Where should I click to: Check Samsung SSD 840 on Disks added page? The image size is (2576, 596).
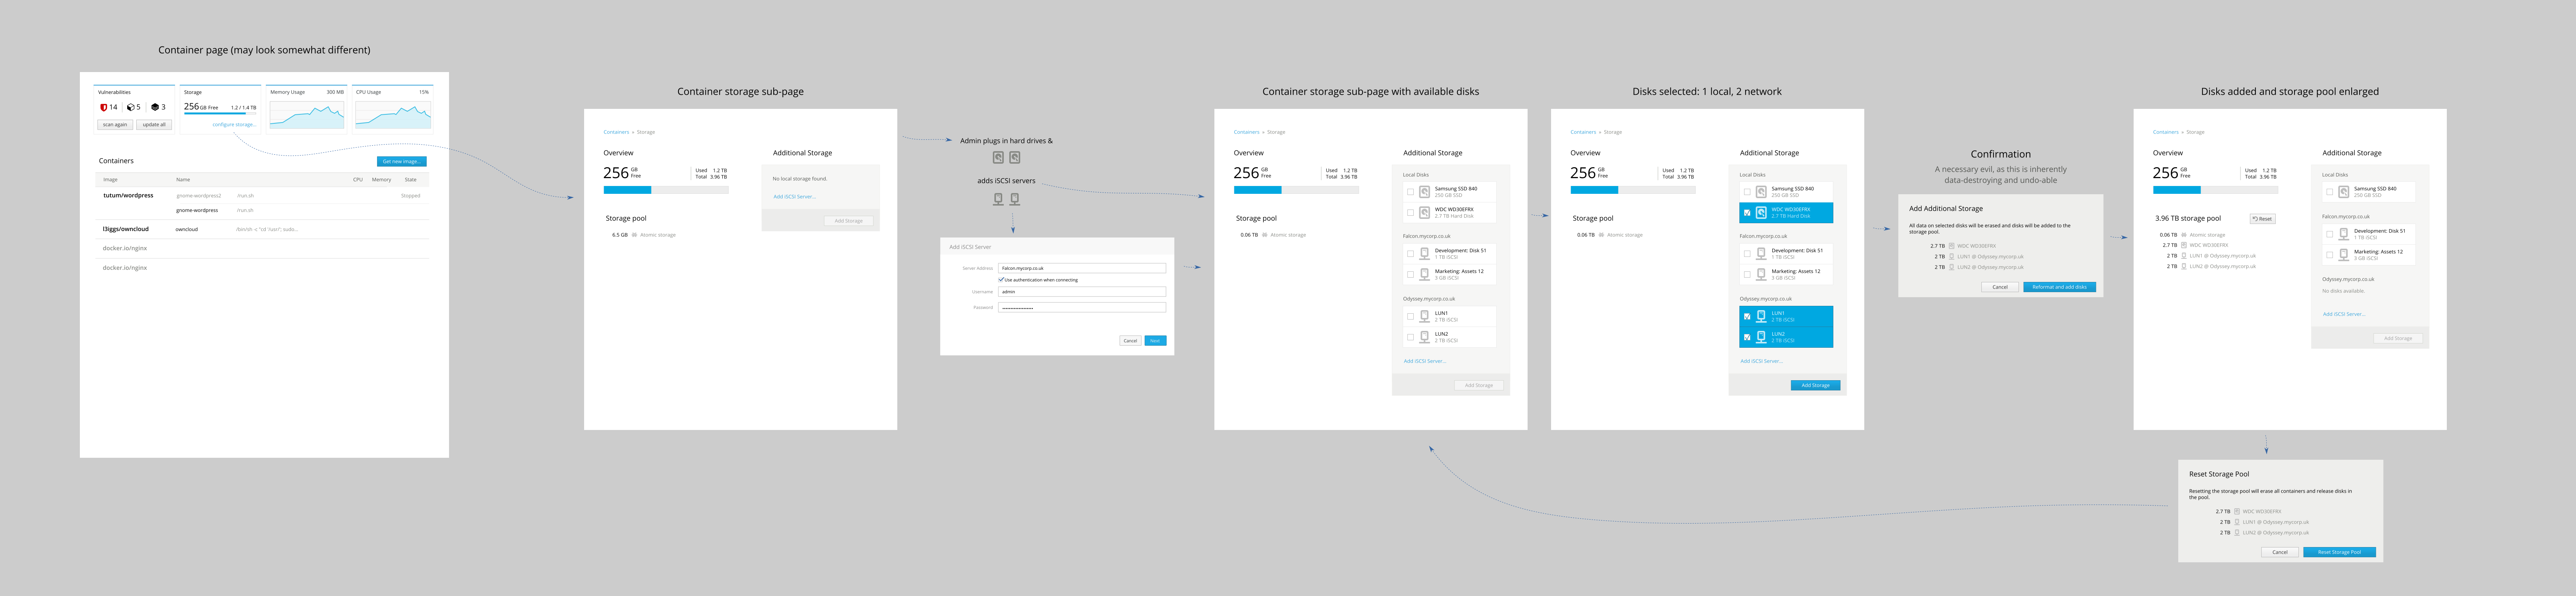pyautogui.click(x=2330, y=192)
